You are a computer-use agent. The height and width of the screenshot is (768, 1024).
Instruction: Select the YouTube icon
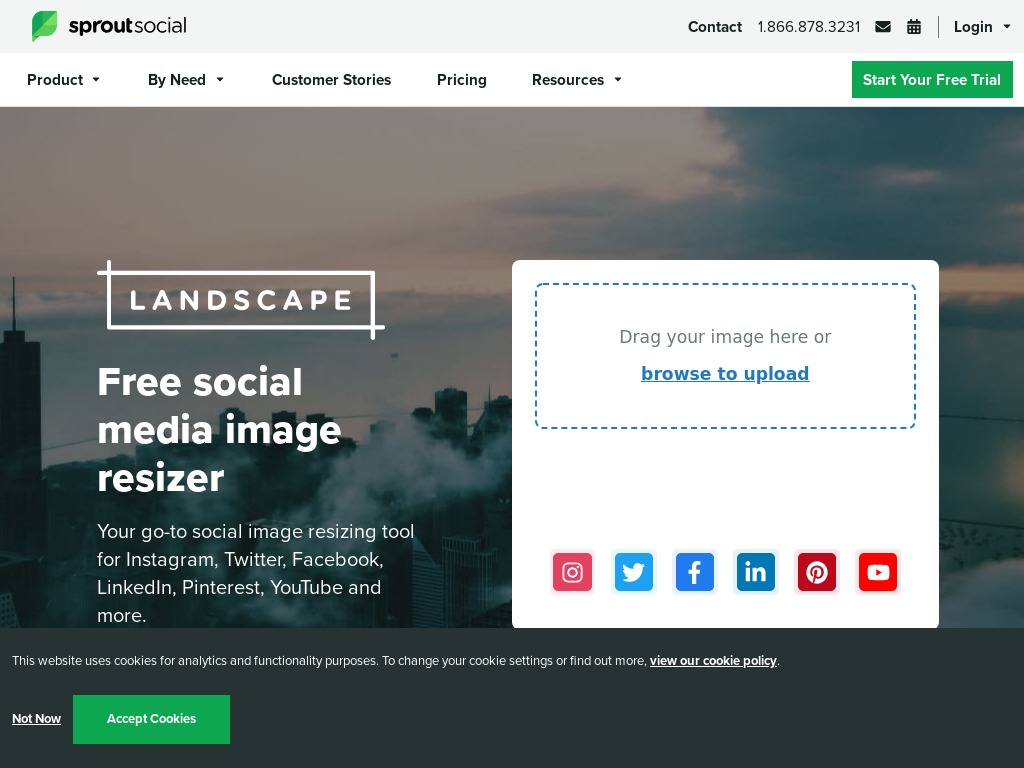click(878, 572)
